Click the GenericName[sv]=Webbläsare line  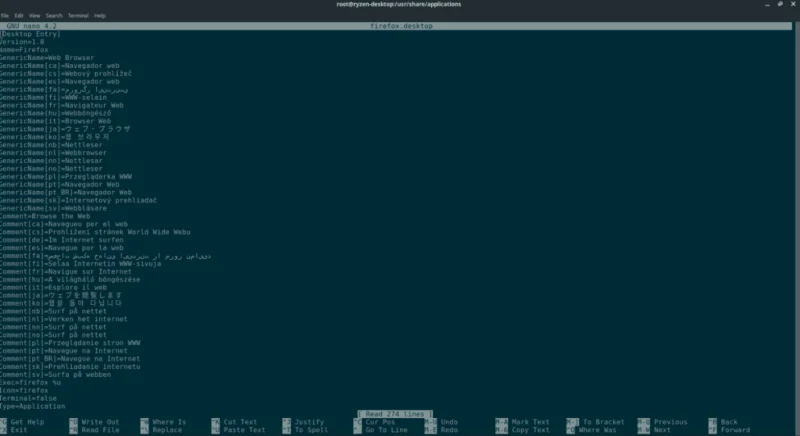point(54,208)
